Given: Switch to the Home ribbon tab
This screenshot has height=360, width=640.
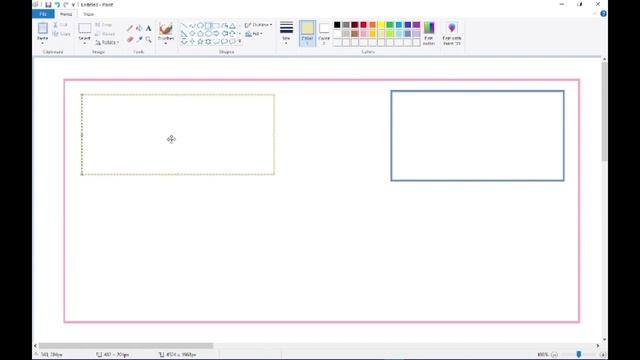Looking at the screenshot, I should (x=66, y=14).
